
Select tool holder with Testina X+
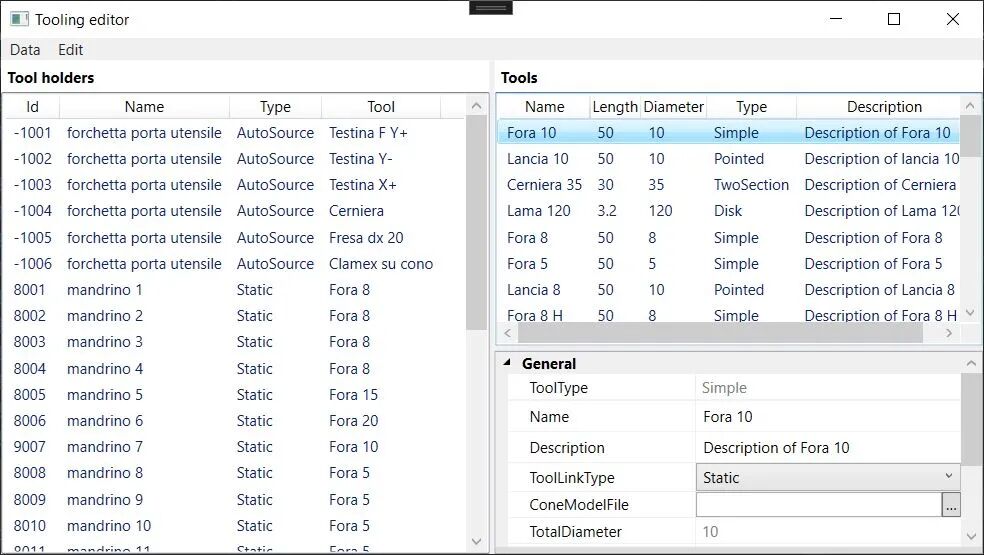click(x=235, y=185)
